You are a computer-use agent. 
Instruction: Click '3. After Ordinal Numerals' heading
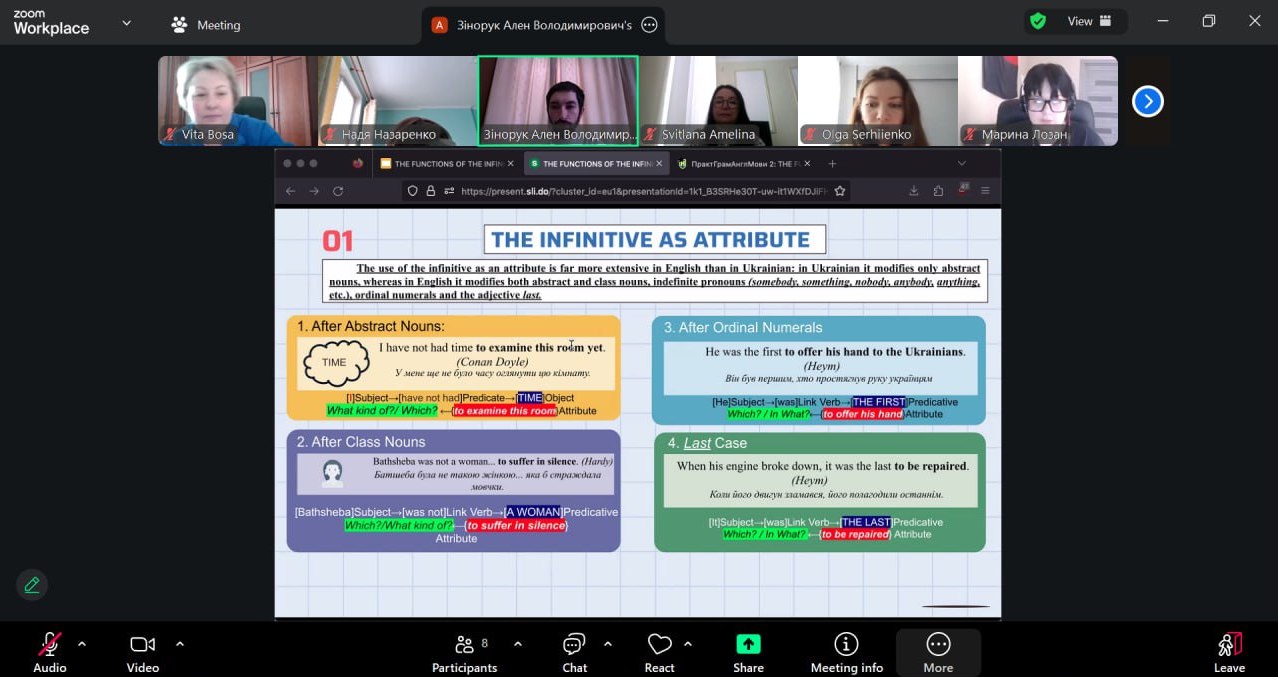743,327
